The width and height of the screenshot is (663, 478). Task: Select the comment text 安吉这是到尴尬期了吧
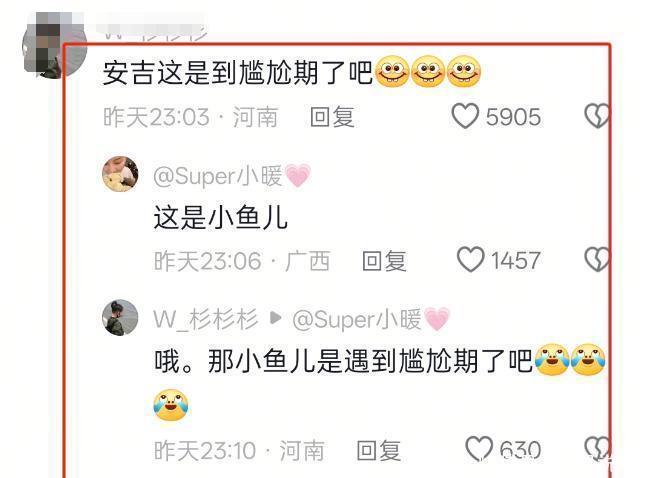pyautogui.click(x=238, y=72)
